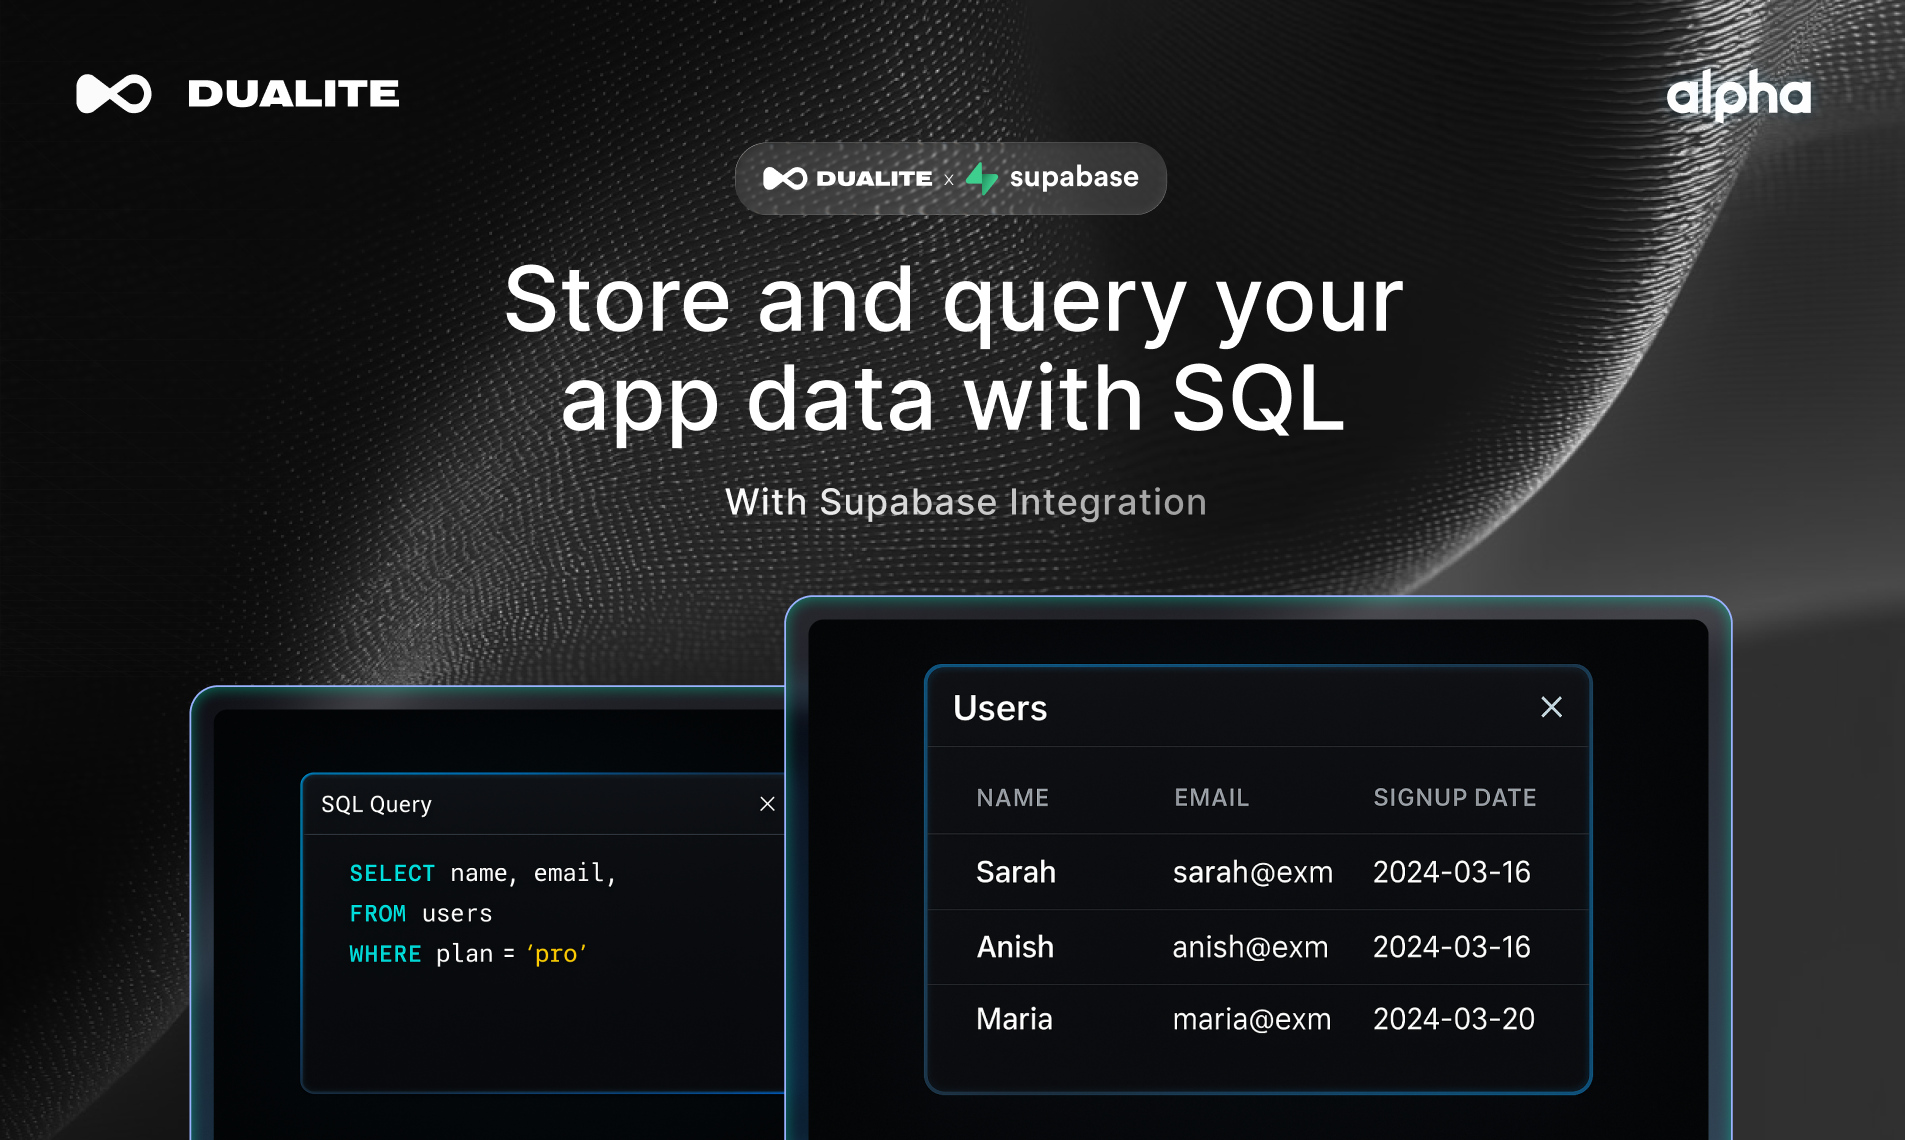Screen dimensions: 1905x1140
Task: Close the SQL Query panel
Action: click(x=767, y=804)
